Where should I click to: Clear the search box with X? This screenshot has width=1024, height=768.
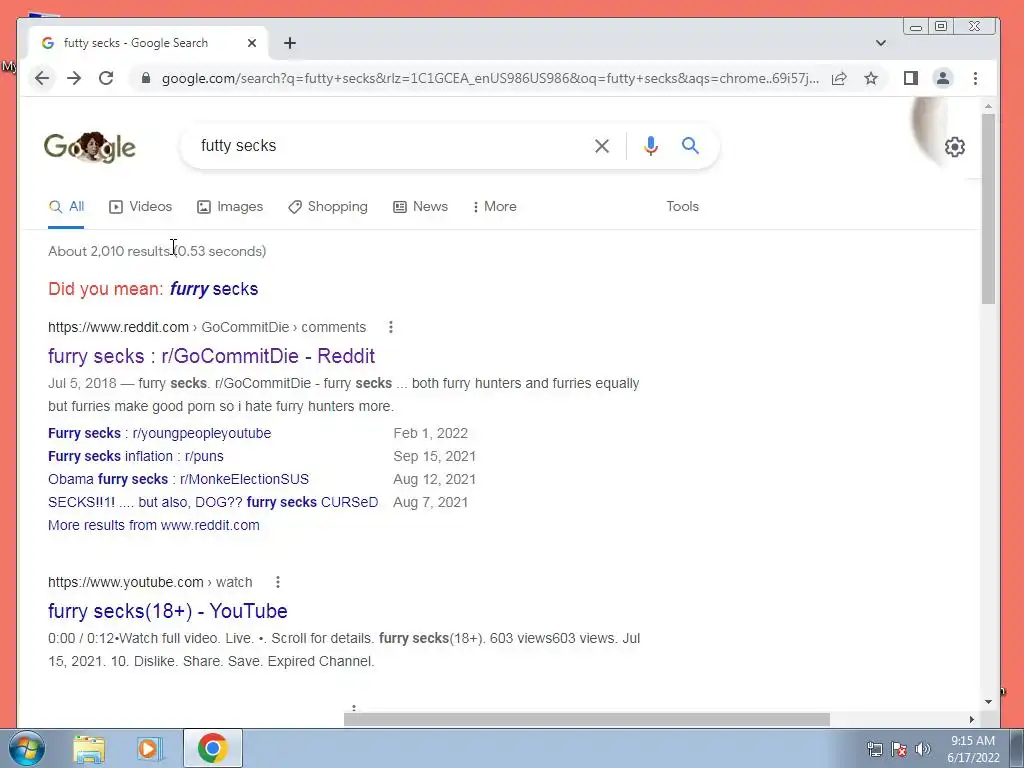(x=601, y=146)
